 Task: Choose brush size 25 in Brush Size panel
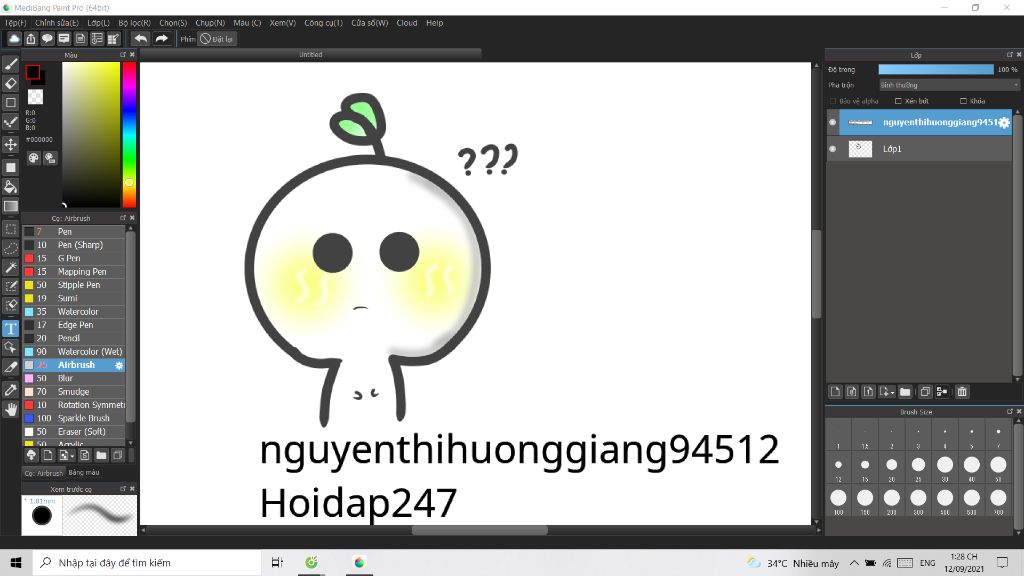click(918, 465)
